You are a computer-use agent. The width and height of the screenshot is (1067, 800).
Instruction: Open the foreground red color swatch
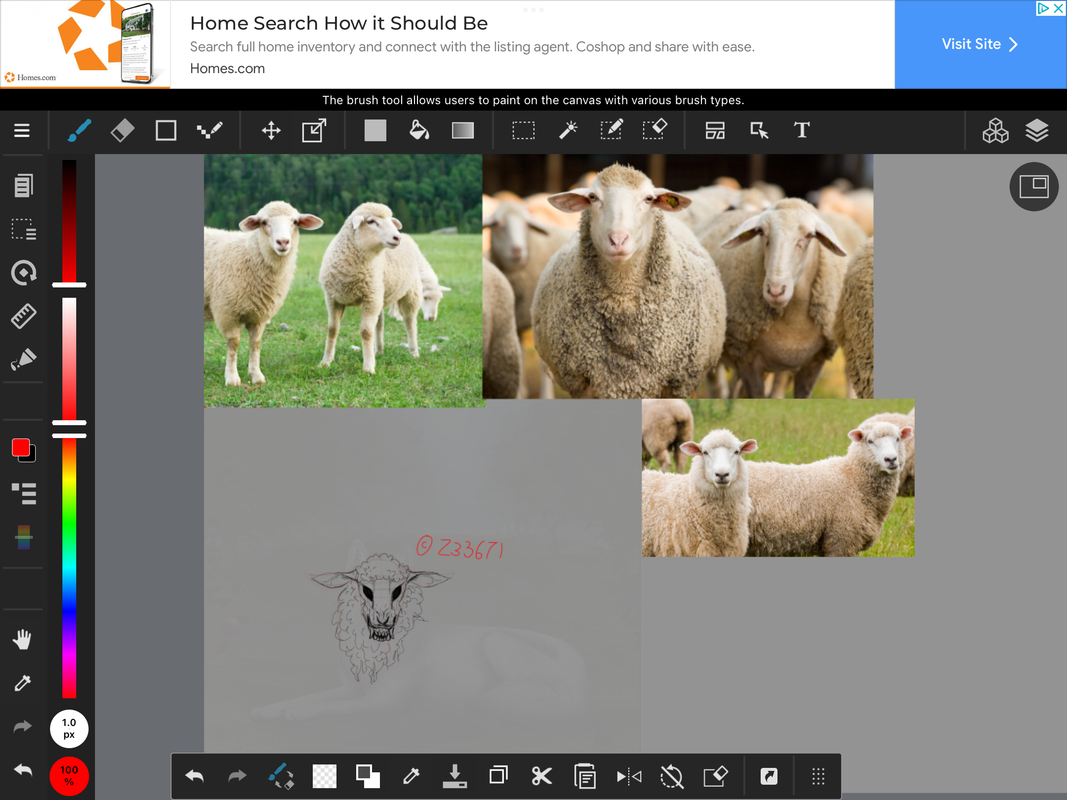pos(21,448)
